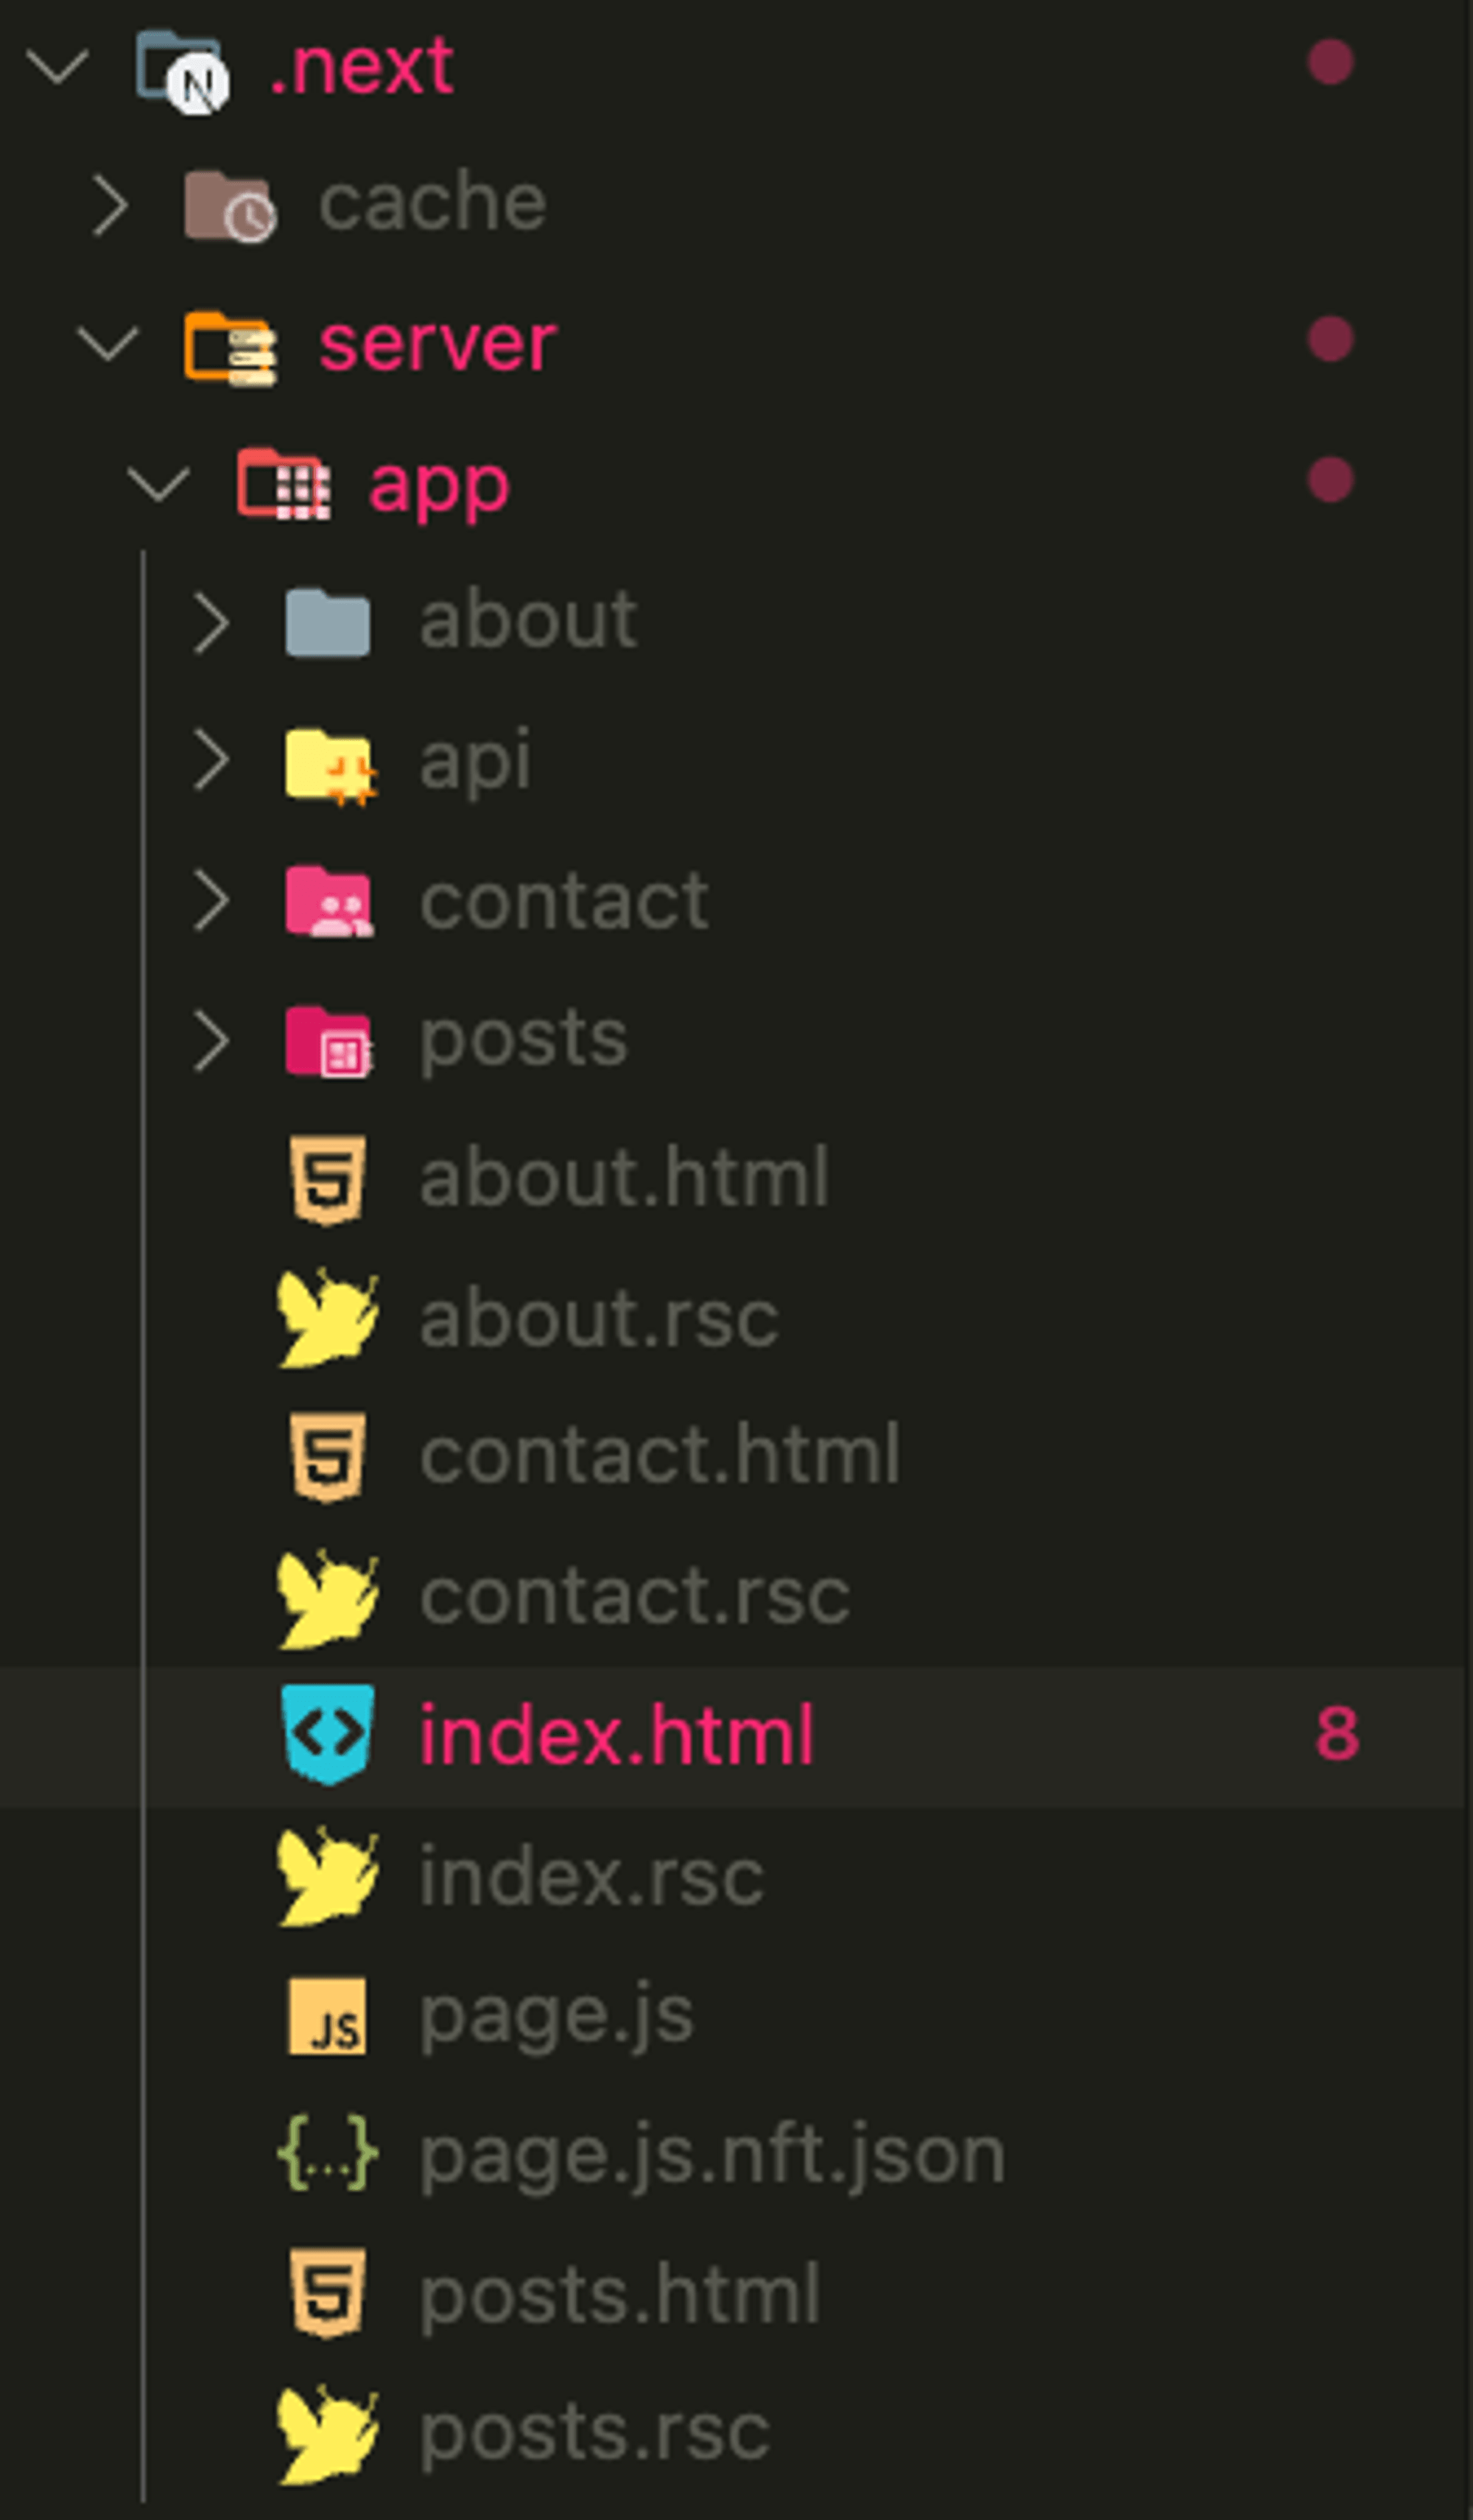Click the JS icon beside page.js

pyautogui.click(x=328, y=2016)
